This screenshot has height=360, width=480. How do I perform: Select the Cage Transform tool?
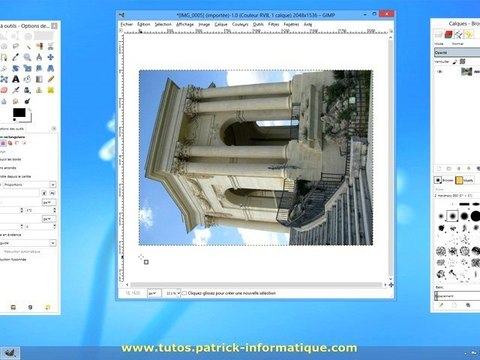[x=4, y=79]
